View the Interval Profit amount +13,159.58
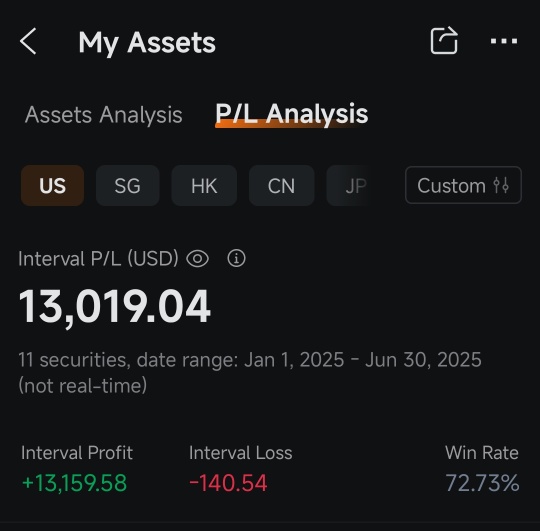This screenshot has width=540, height=531. 74,483
